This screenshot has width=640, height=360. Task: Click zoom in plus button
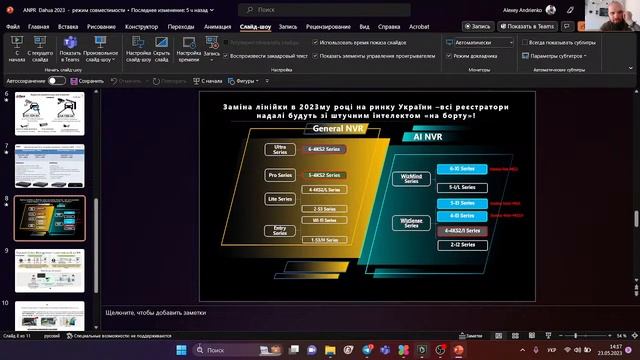(609, 336)
